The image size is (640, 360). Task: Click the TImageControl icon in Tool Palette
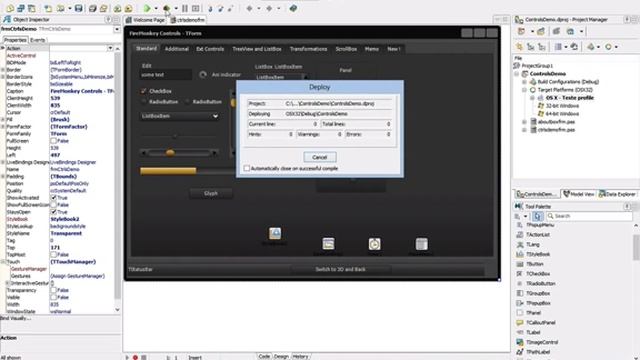[x=520, y=342]
